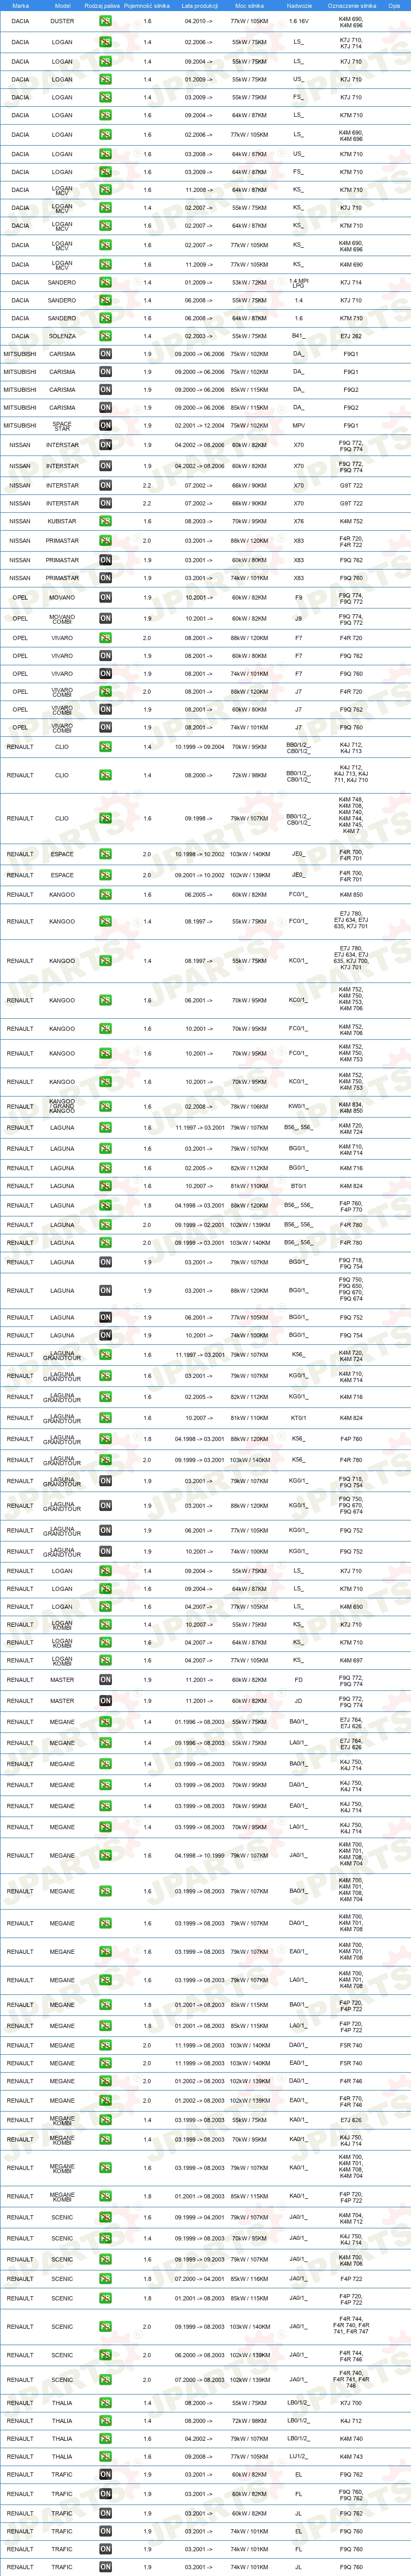
Task: Click petrol icon in Renault Clio 72kW/98KM row
Action: pyautogui.click(x=105, y=775)
